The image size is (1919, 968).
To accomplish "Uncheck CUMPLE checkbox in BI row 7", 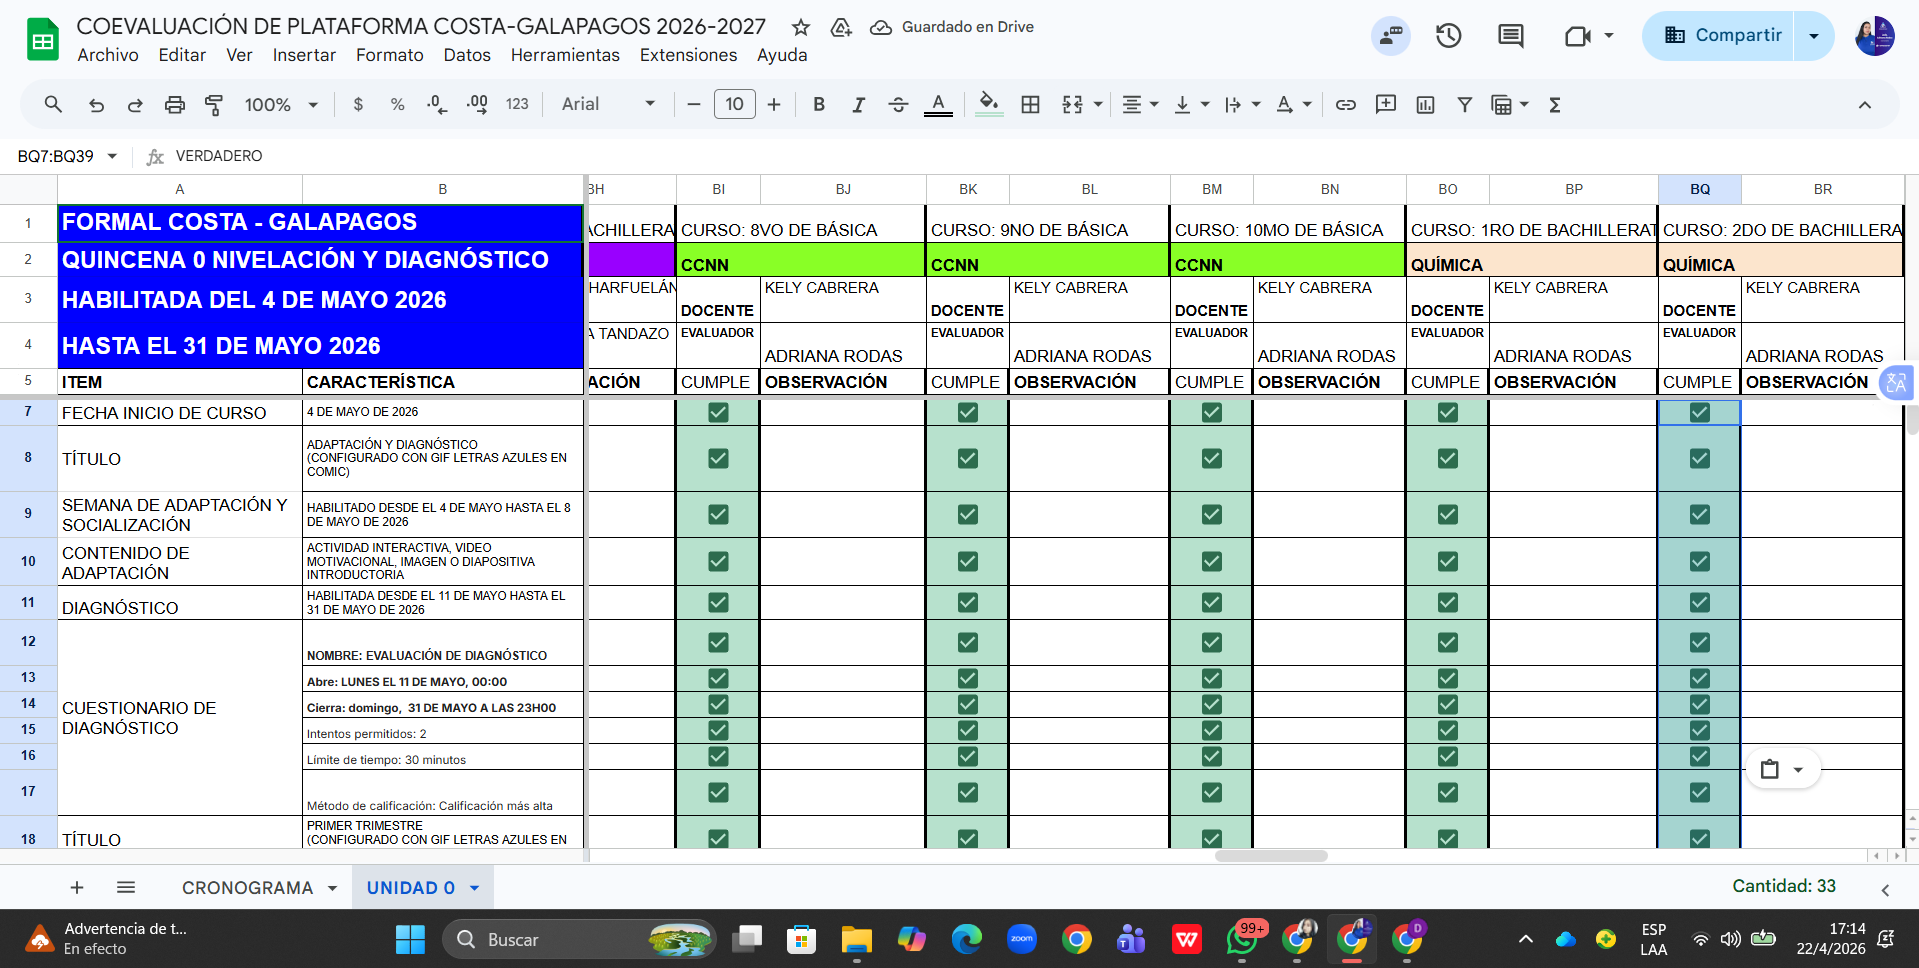I will (718, 412).
